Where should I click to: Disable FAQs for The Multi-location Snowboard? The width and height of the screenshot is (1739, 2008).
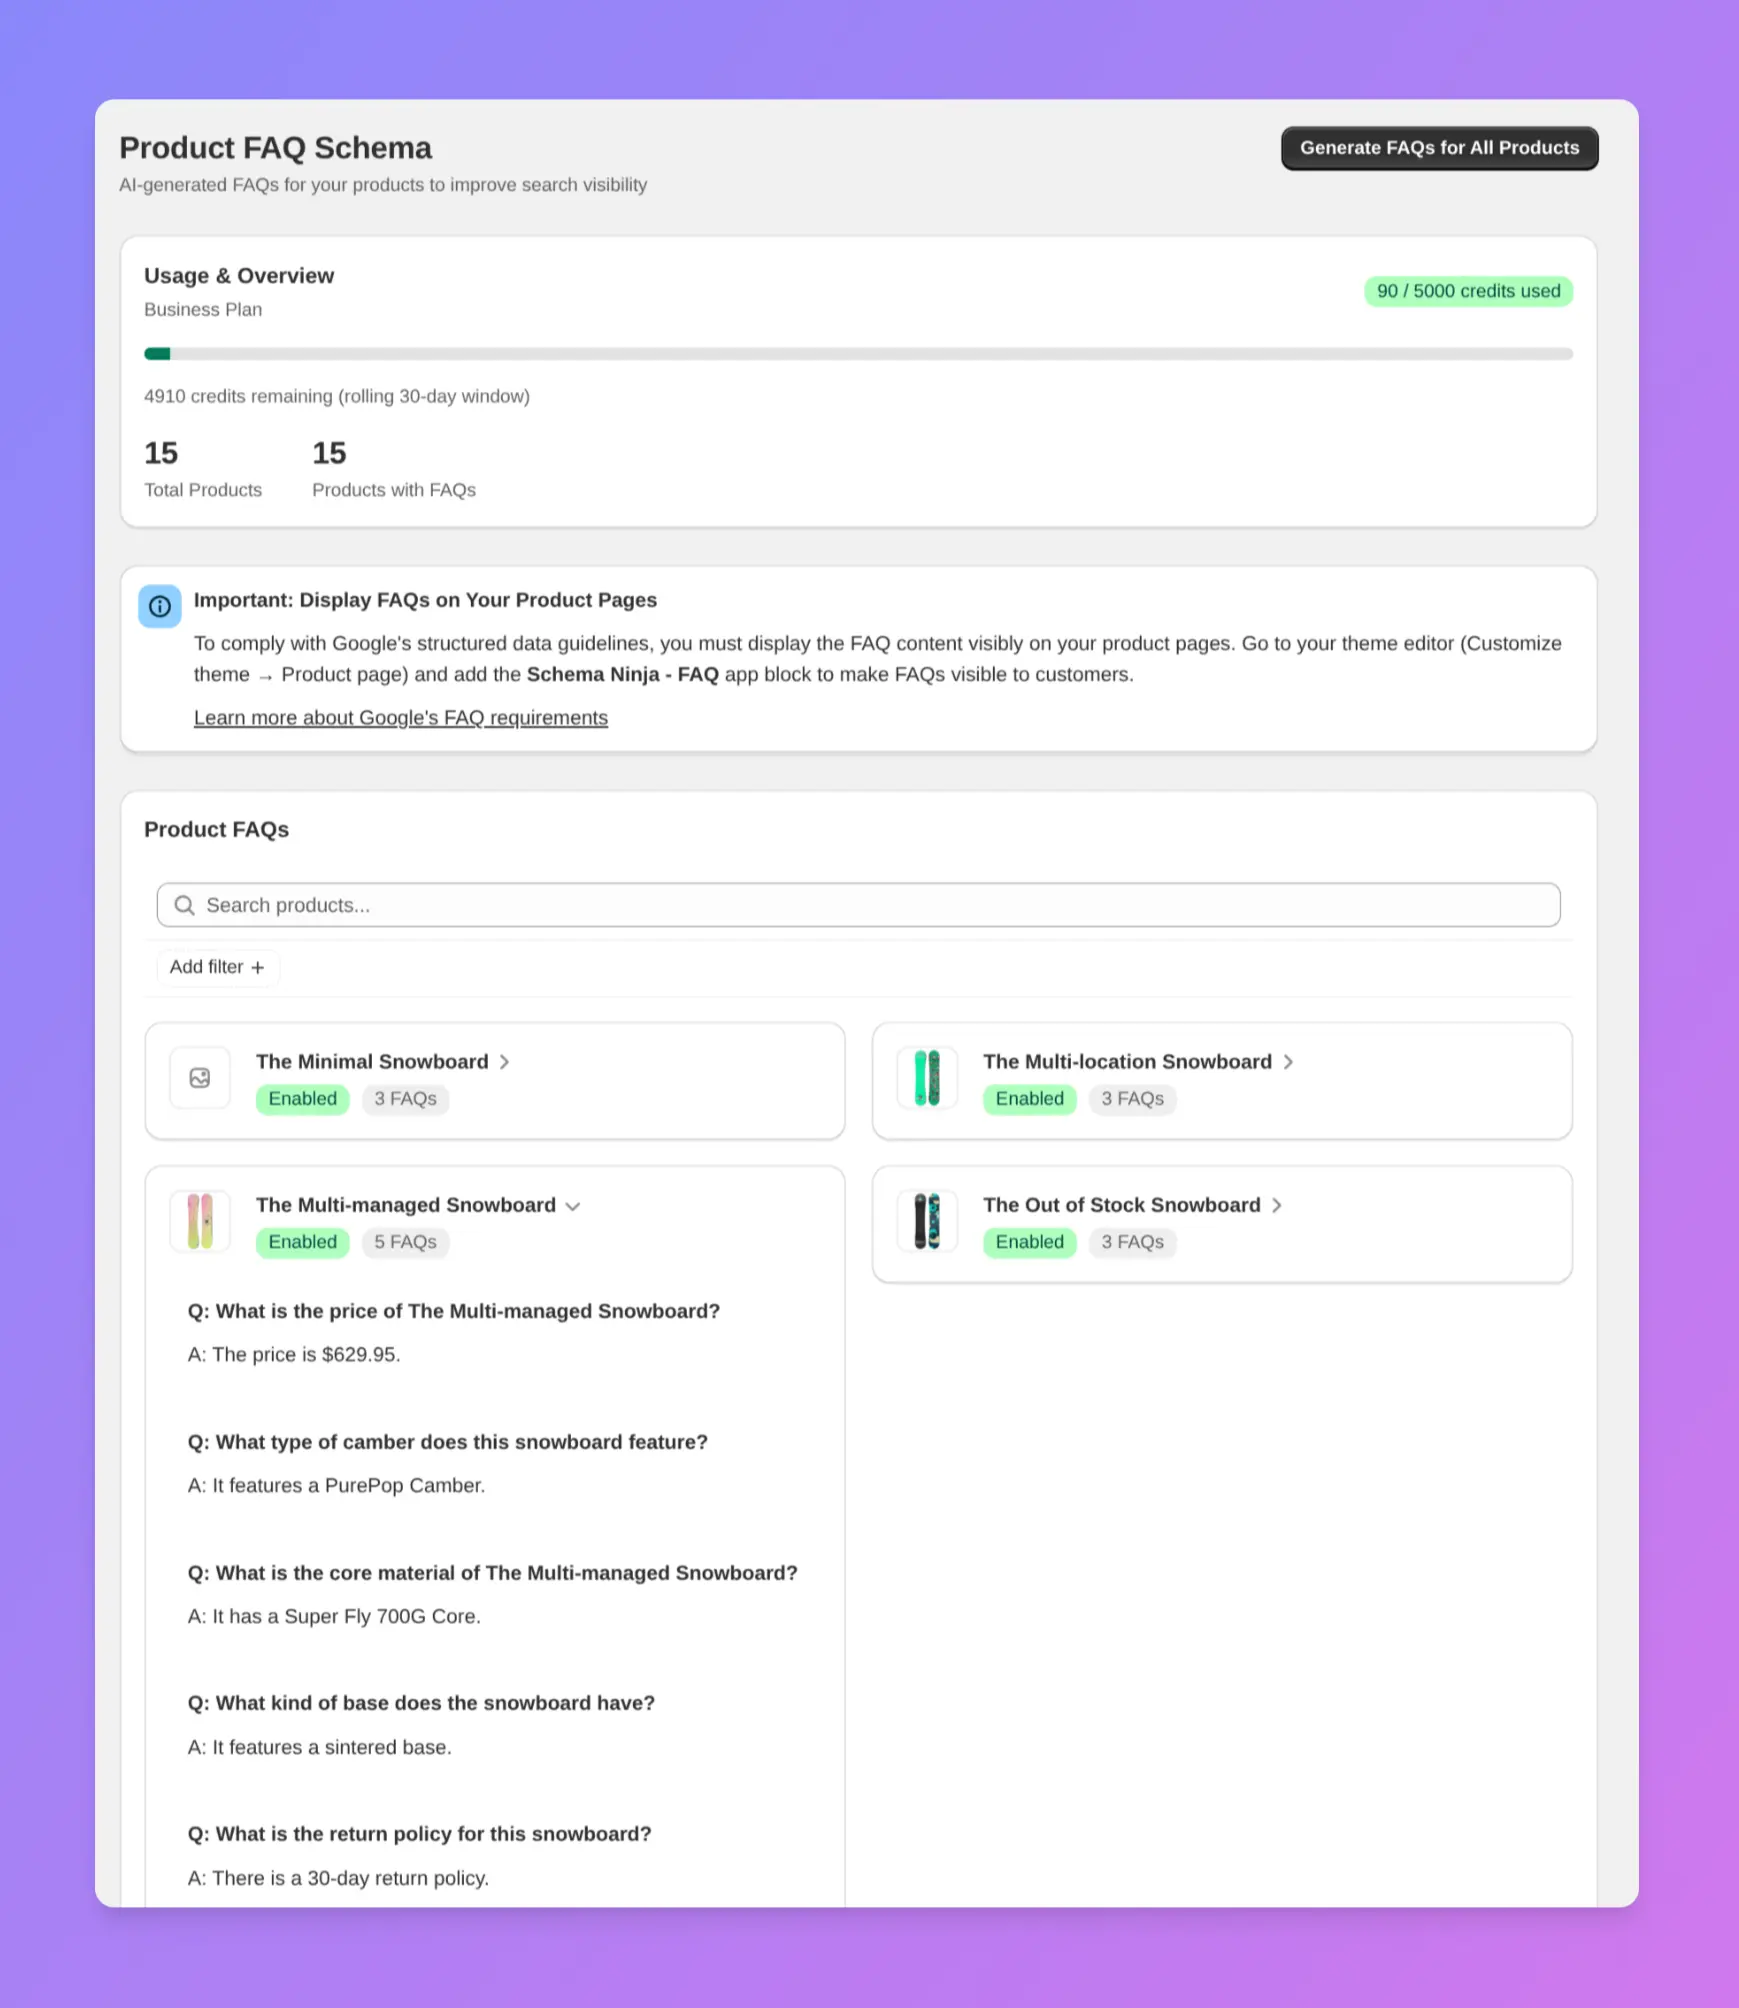[x=1029, y=1099]
